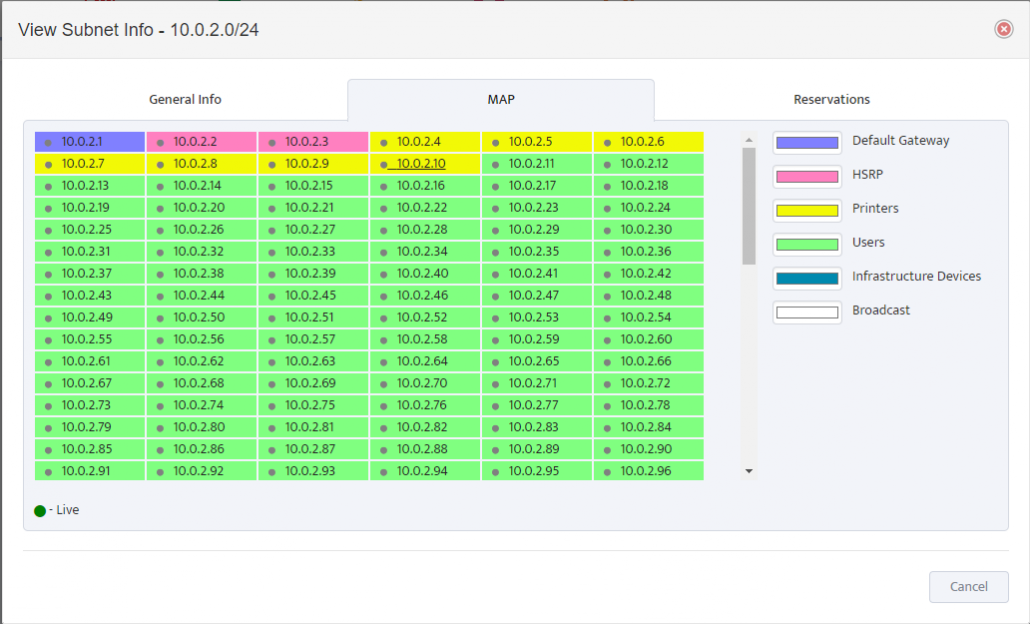Image resolution: width=1030 pixels, height=624 pixels.
Task: Open the Reservations tab
Action: point(832,99)
